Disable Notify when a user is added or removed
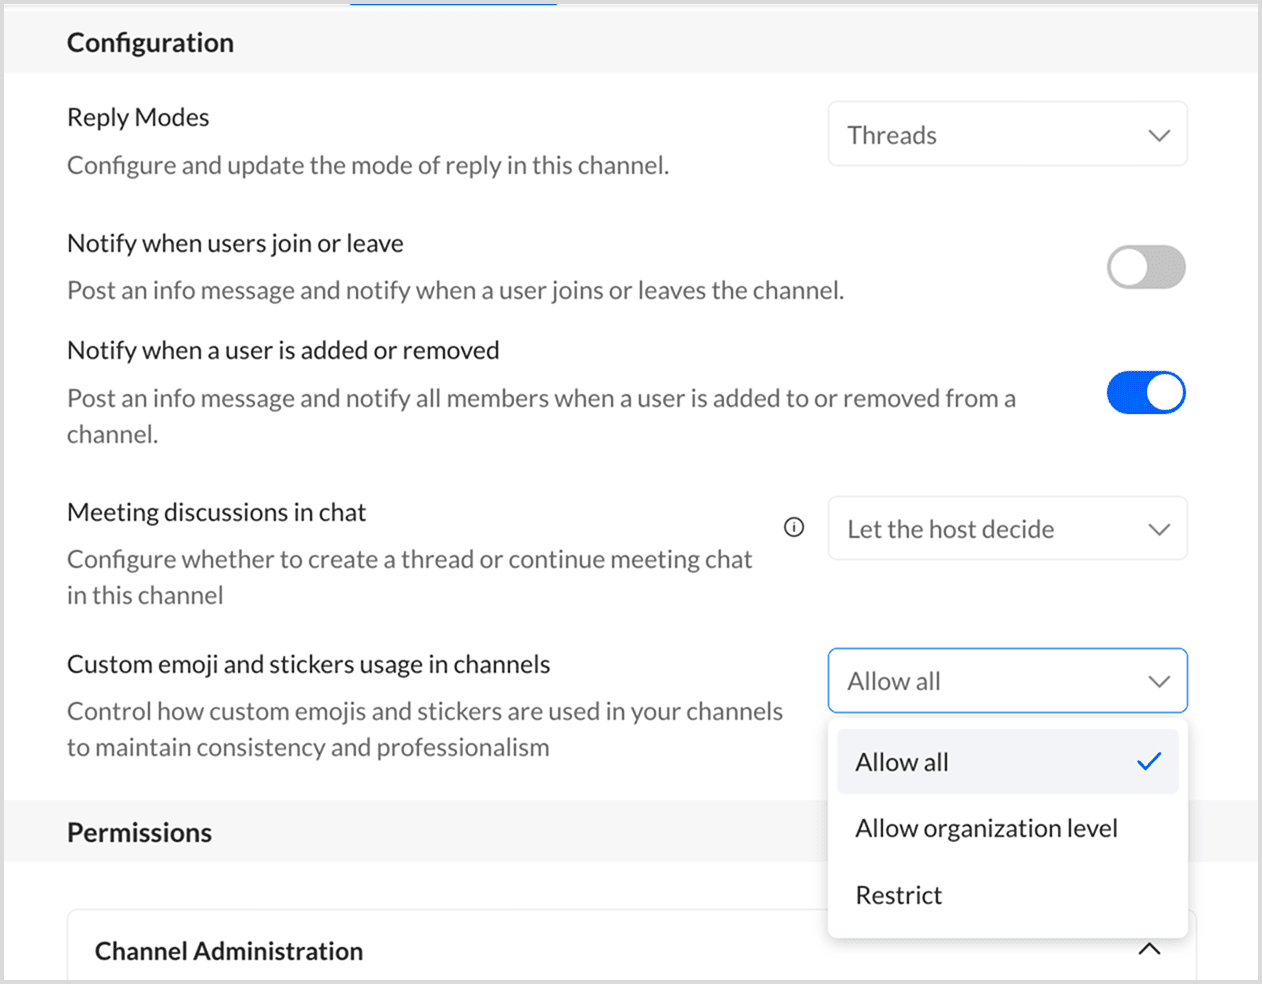The image size is (1262, 984). (1146, 393)
